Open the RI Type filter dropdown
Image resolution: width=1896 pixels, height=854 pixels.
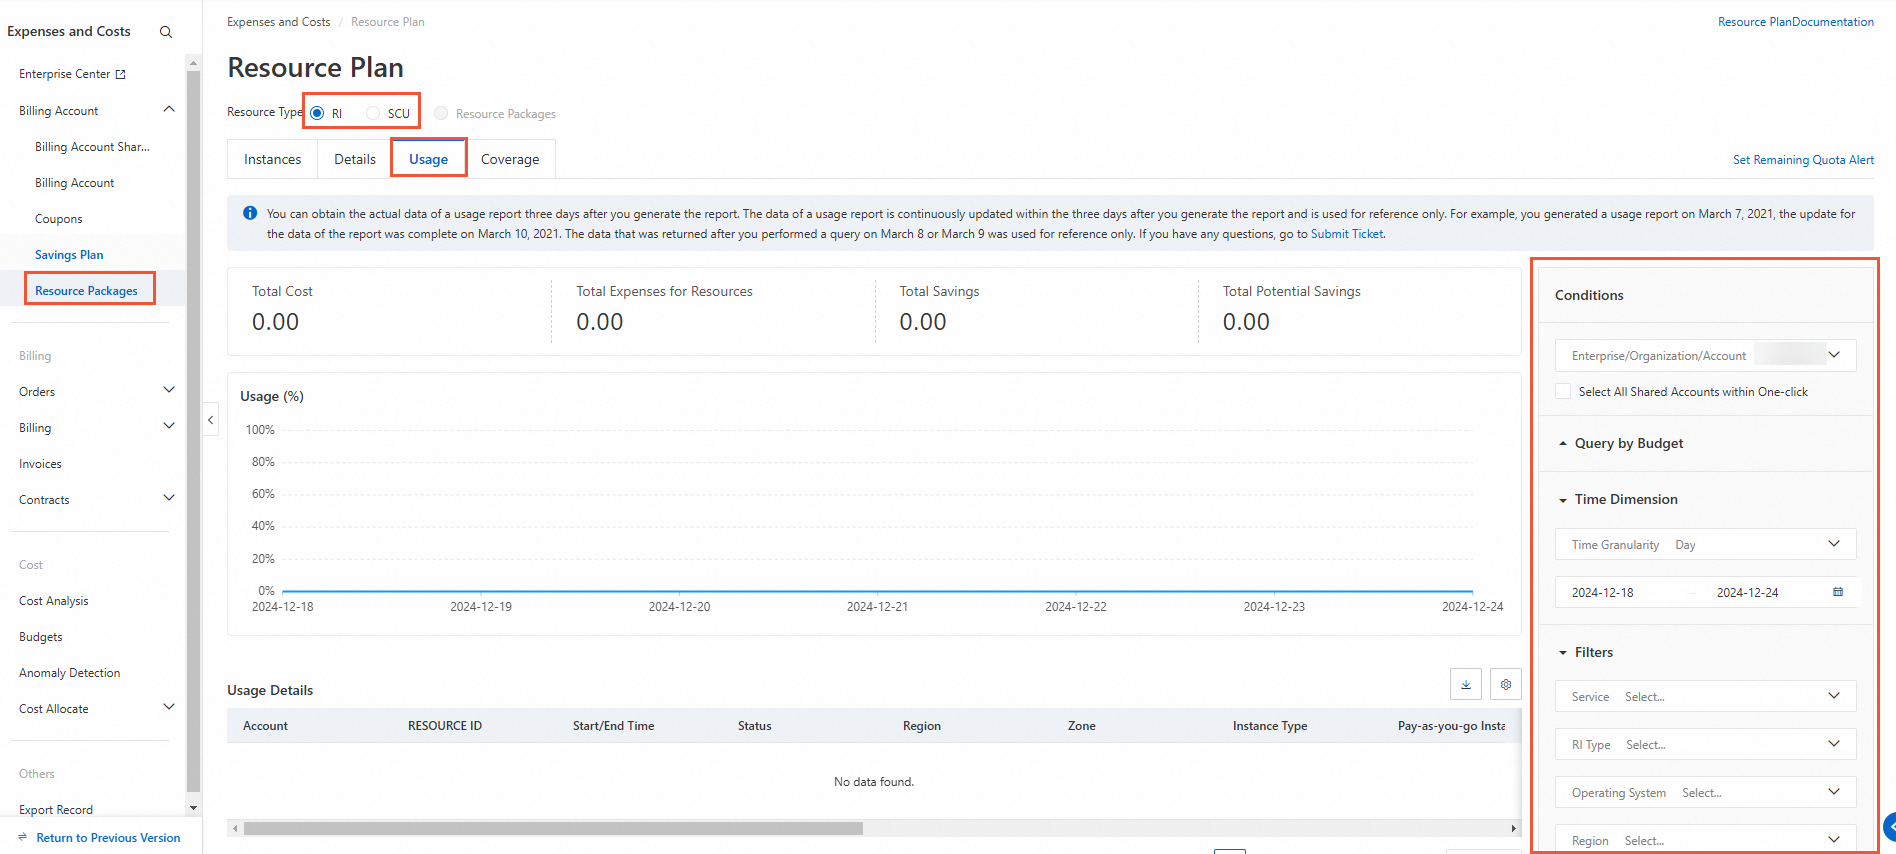[x=1706, y=744]
